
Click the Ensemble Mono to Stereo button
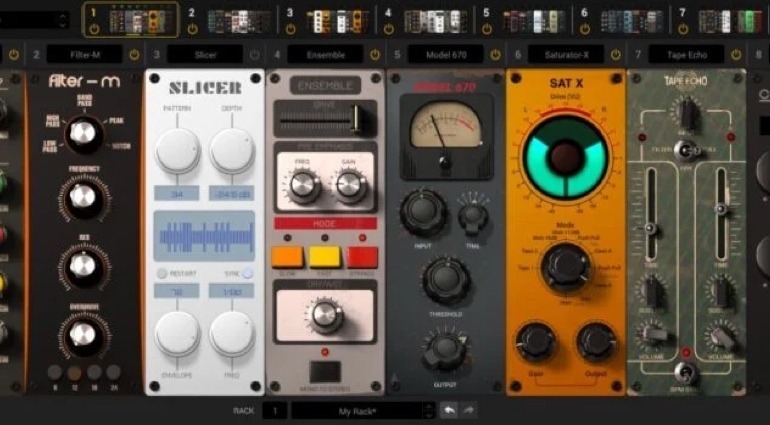click(325, 371)
